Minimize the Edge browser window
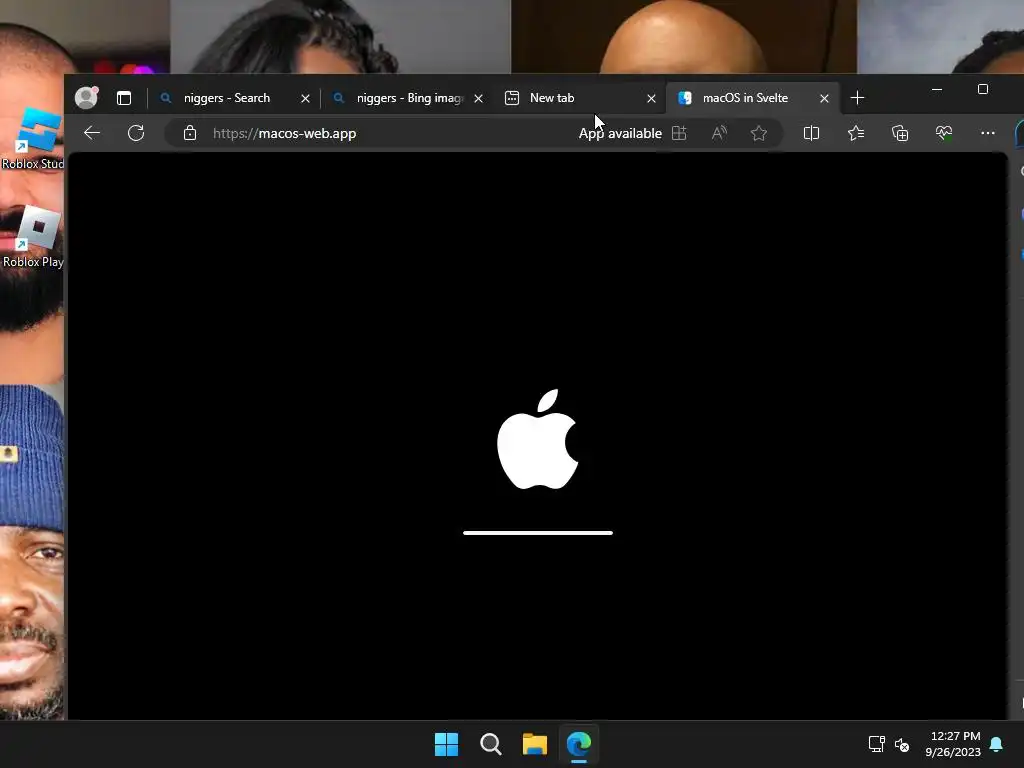1024x768 pixels. (937, 89)
